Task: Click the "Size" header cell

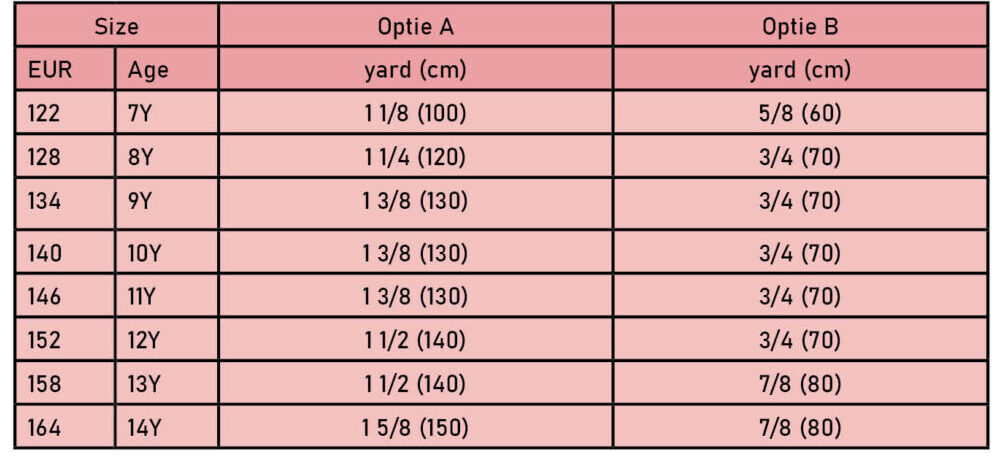Action: click(x=116, y=27)
